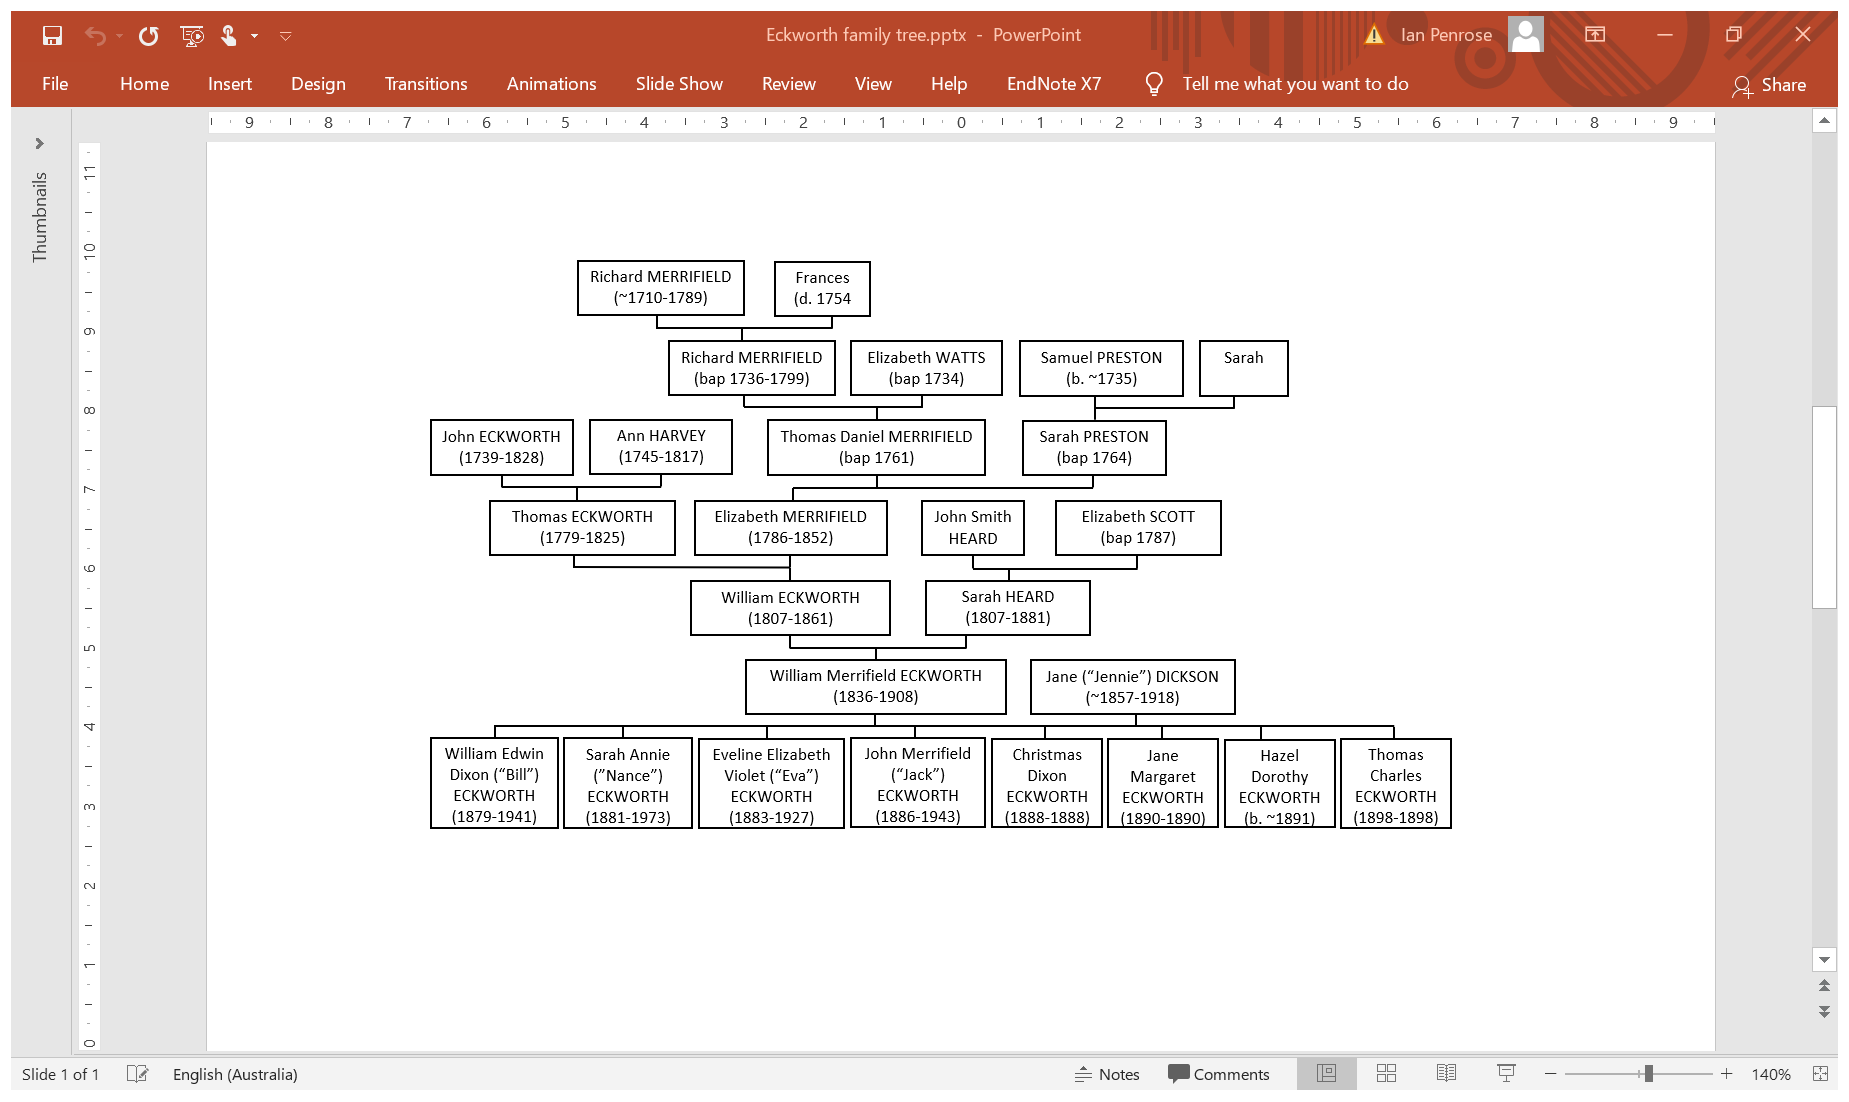Click the Repeat action icon
This screenshot has width=1849, height=1102.
tap(148, 36)
